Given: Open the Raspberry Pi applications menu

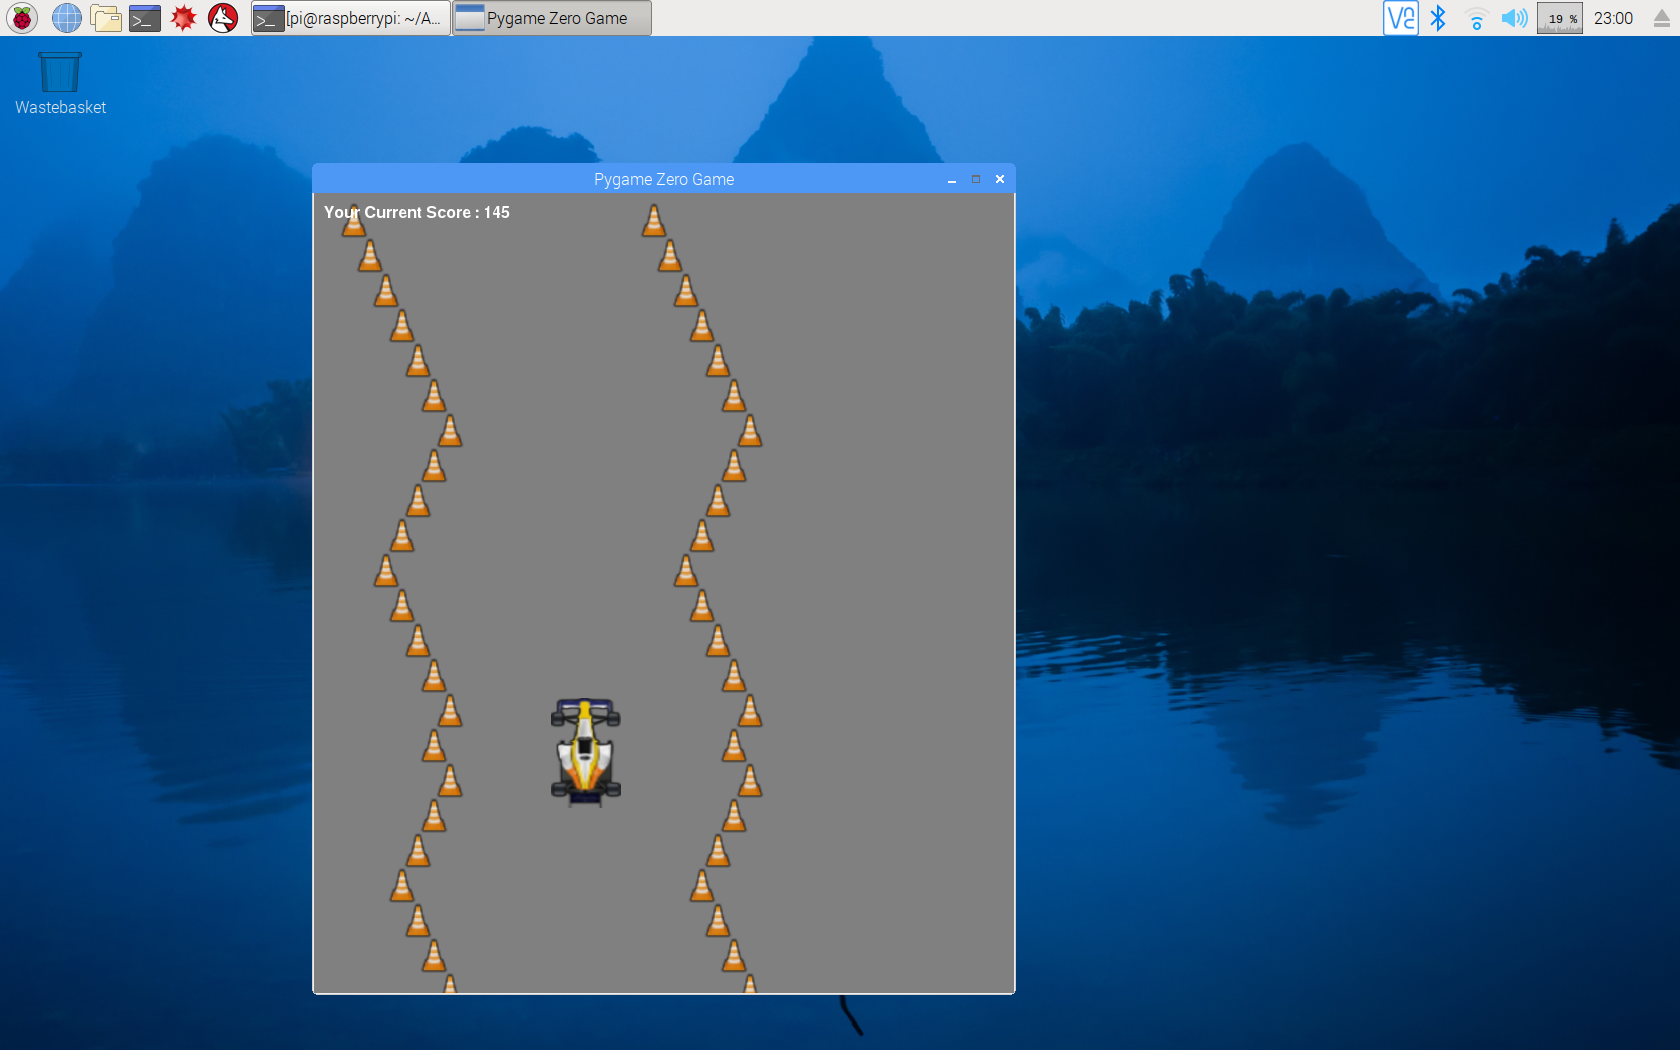Looking at the screenshot, I should (21, 17).
